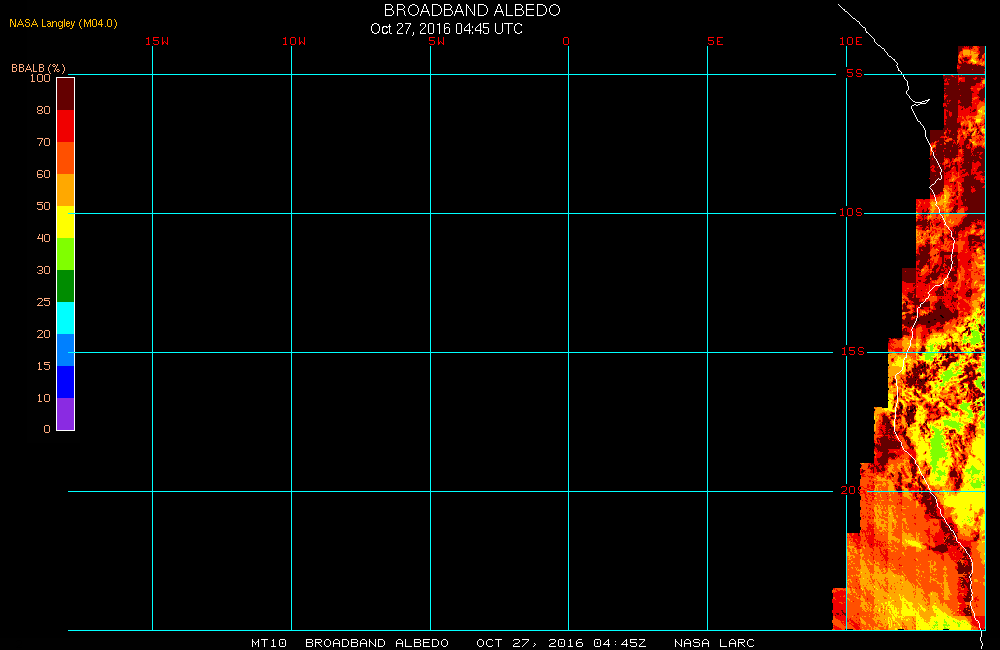1000x650 pixels.
Task: Click the colorbar value 30
Action: pyautogui.click(x=43, y=270)
